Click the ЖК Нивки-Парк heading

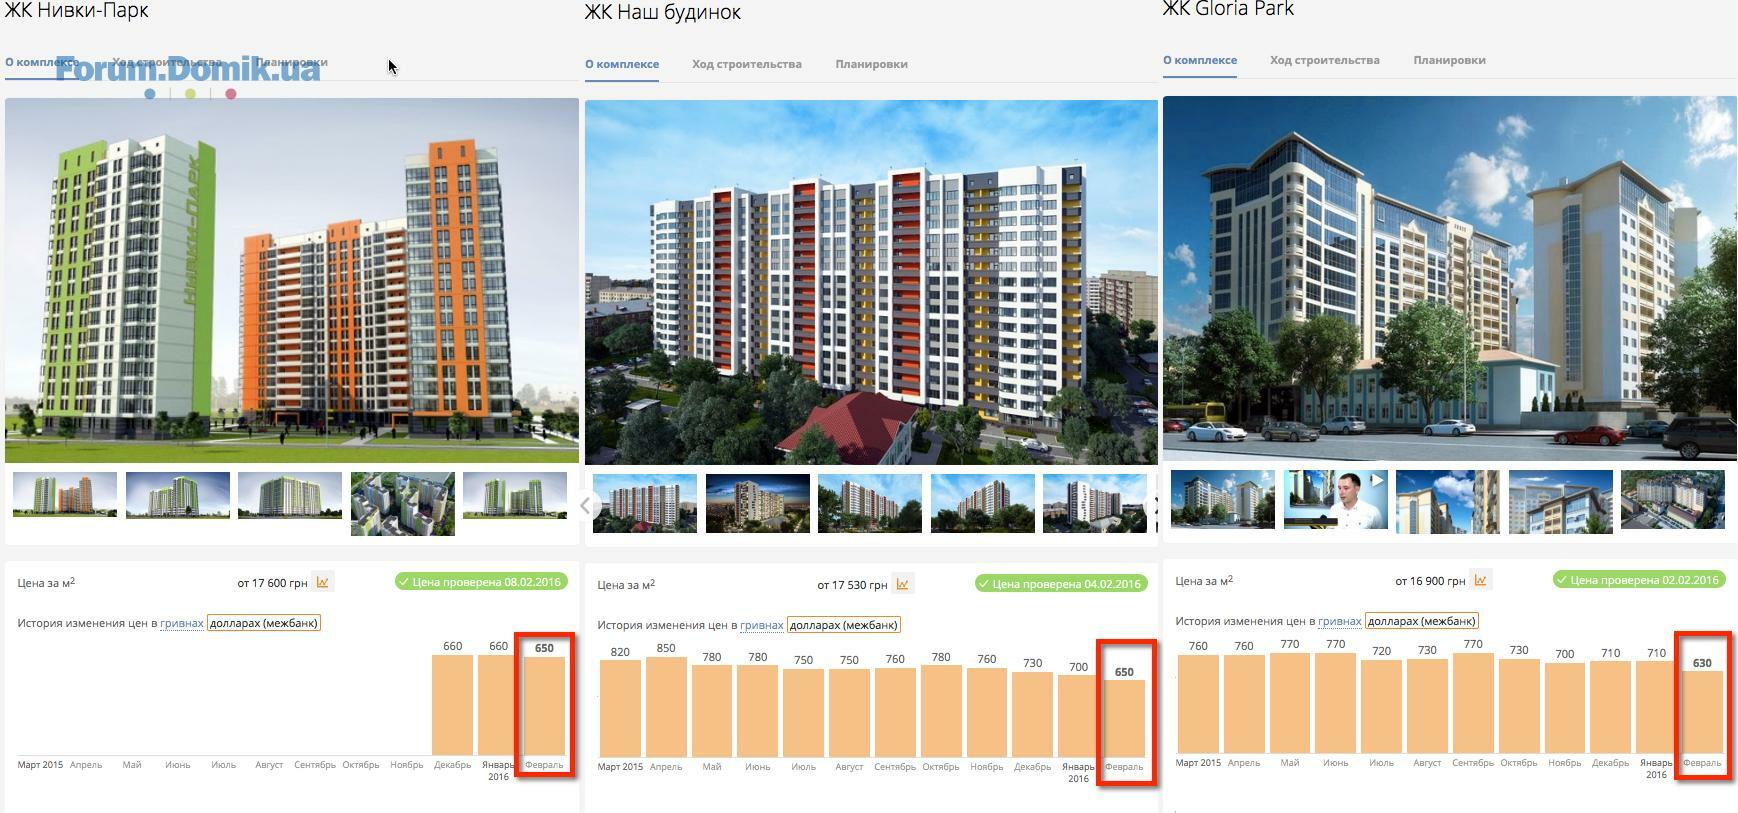[77, 11]
